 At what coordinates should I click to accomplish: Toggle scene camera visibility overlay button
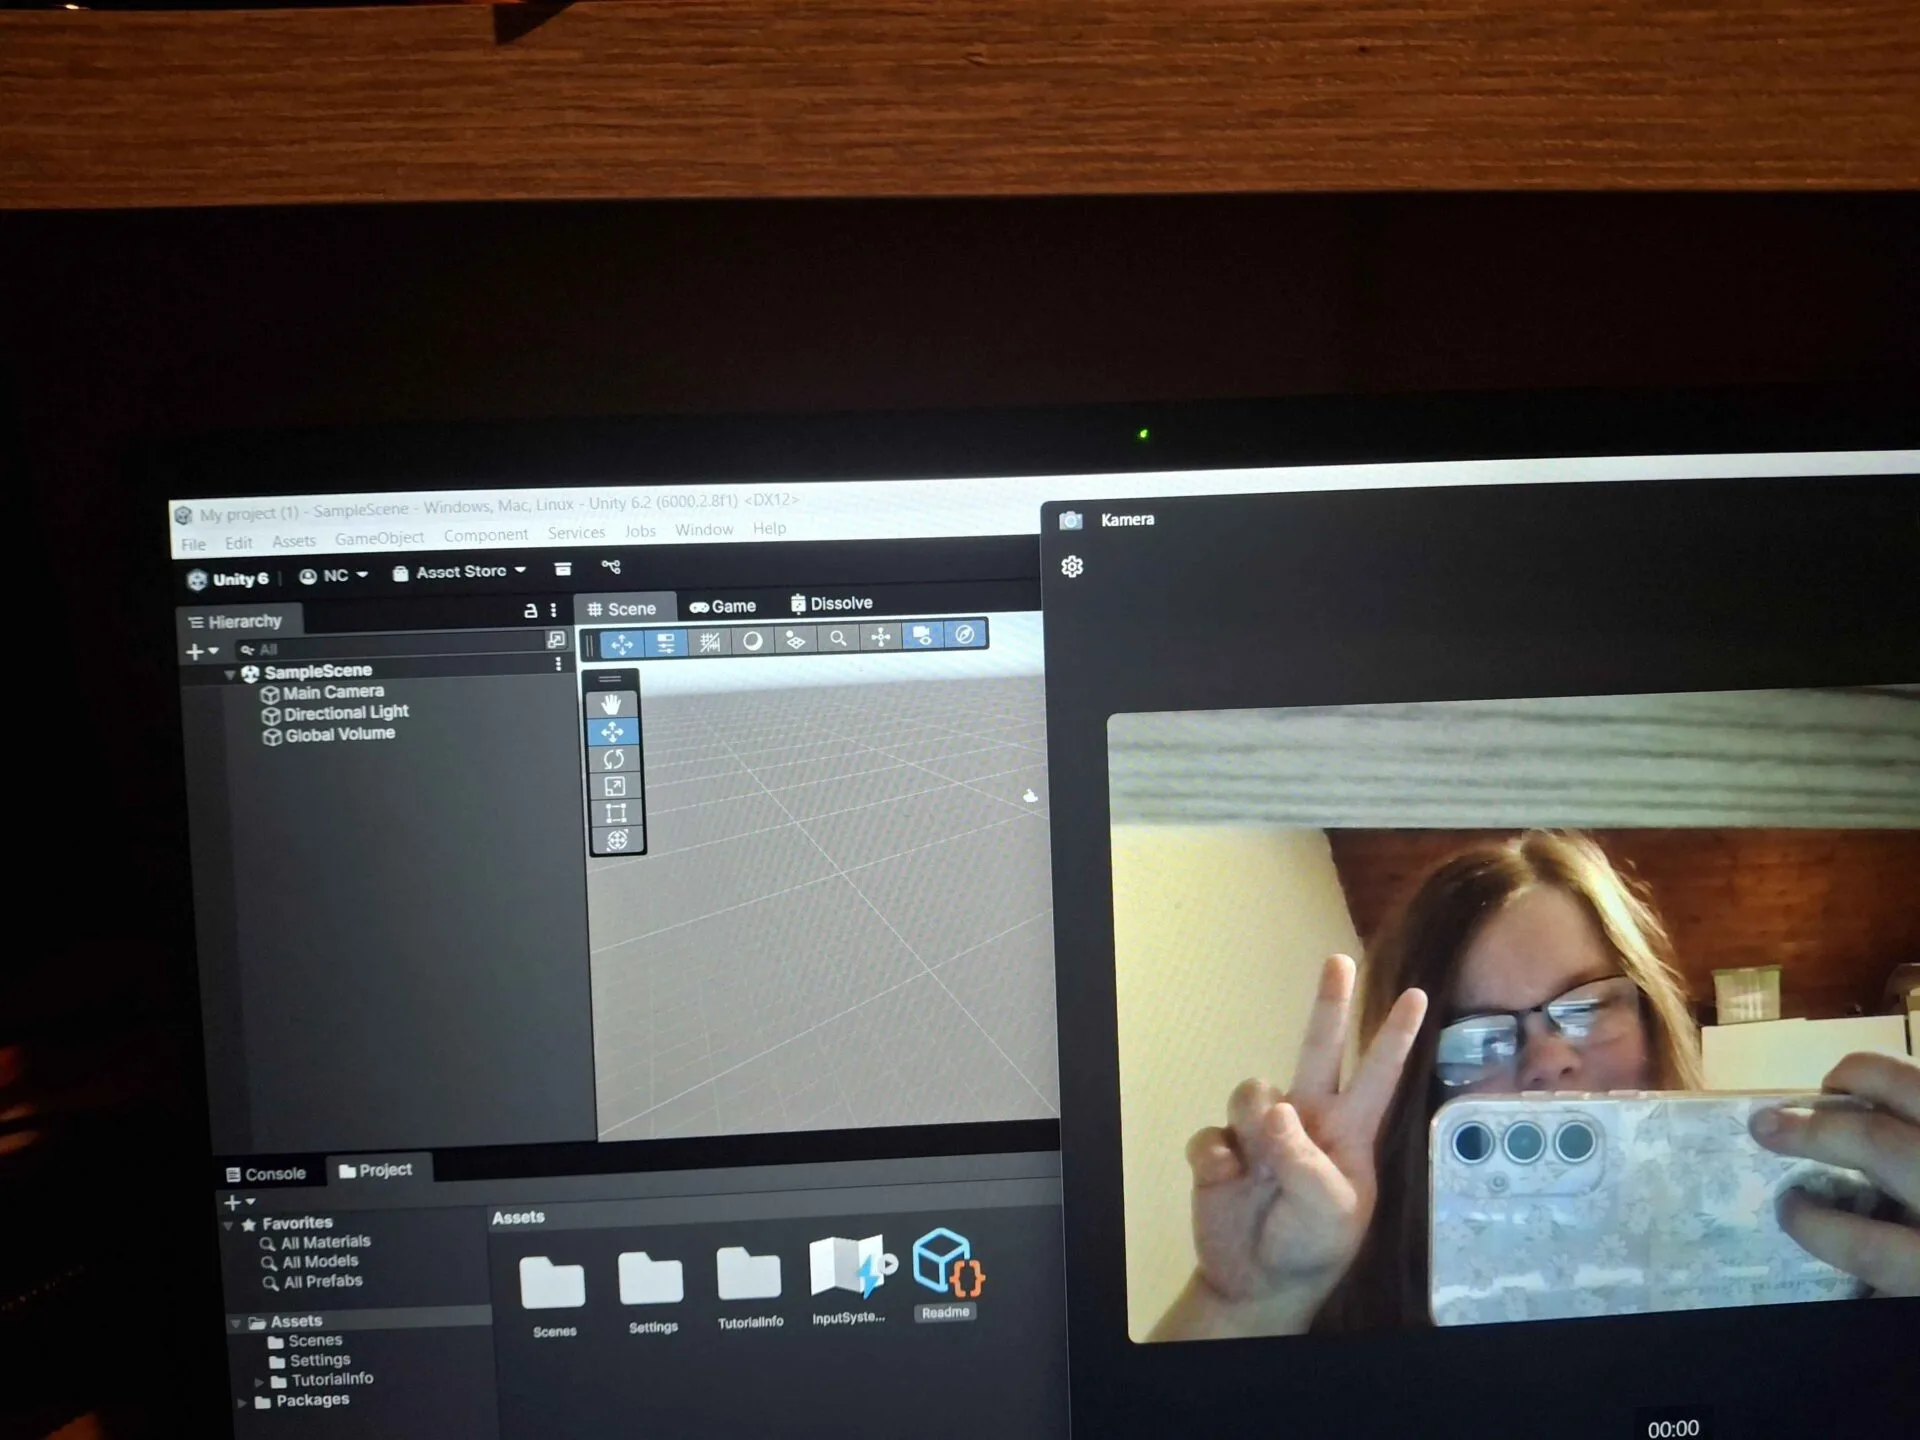pos(922,635)
